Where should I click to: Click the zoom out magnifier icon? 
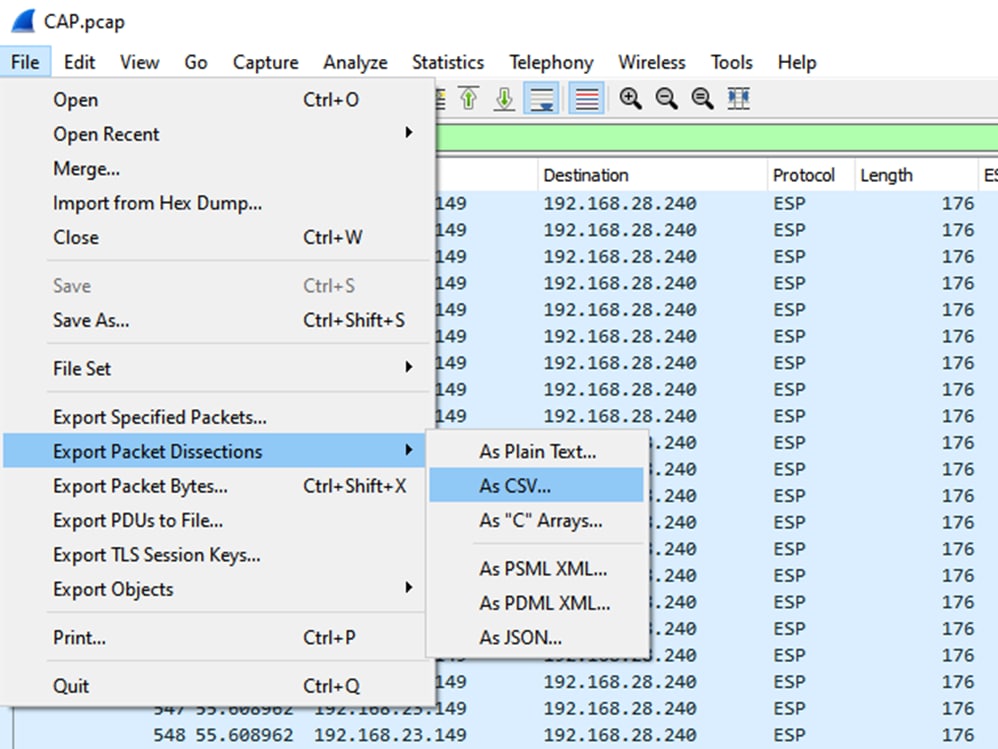click(666, 99)
